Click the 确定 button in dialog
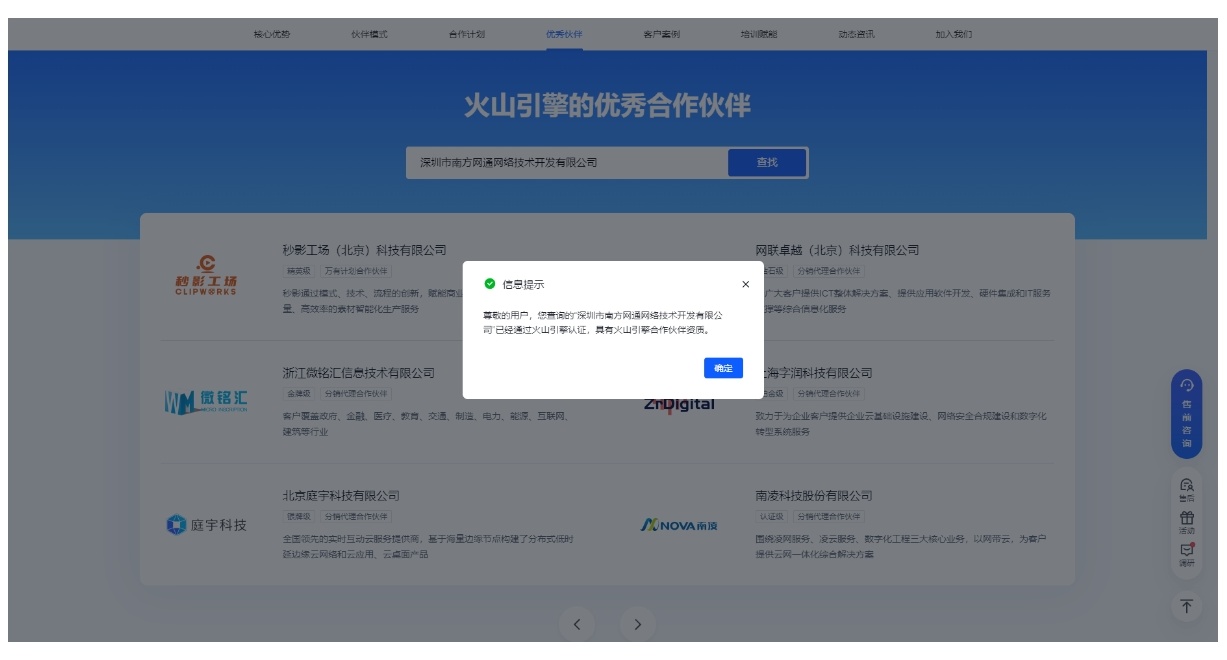 tap(723, 368)
